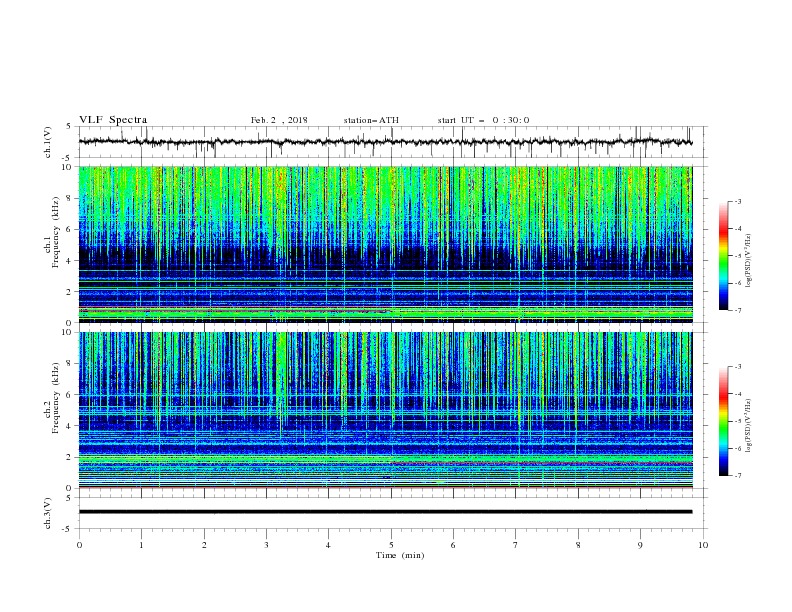Click the "Time (min)" axis title
Viewport: 792px width, 612px height.
(x=400, y=555)
